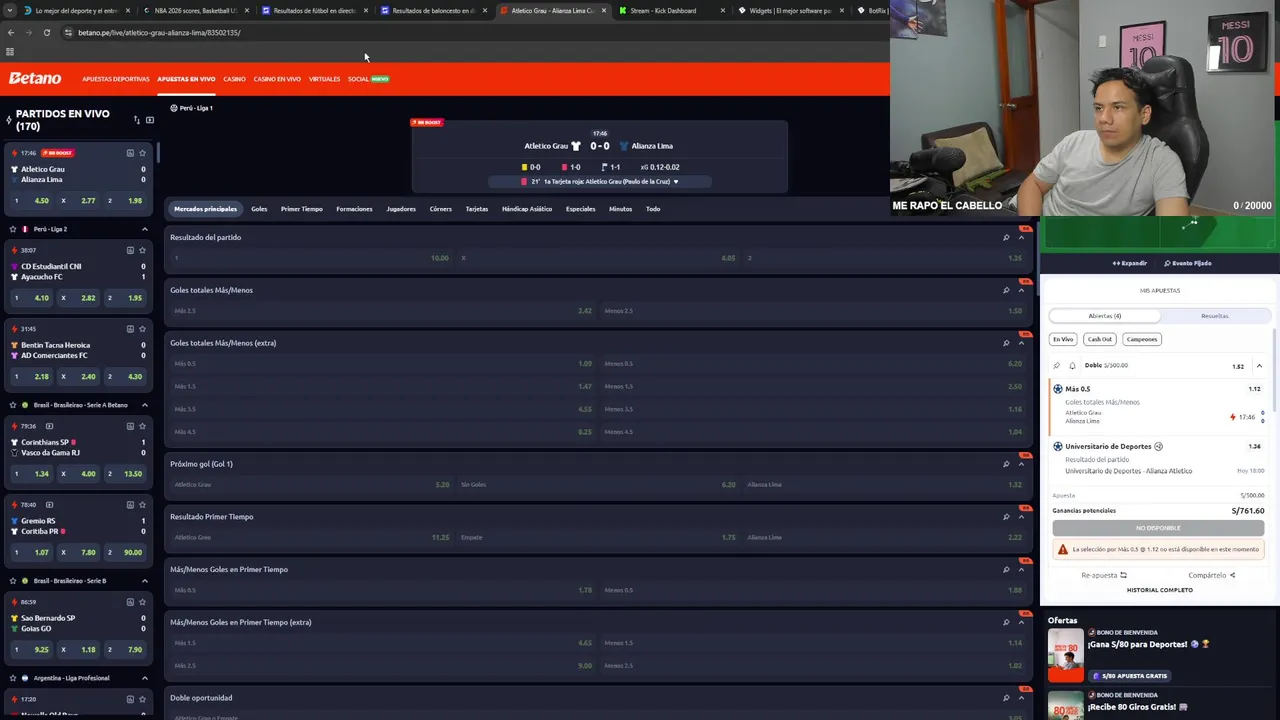Open statistics icon on Sao Bernardo SP card
This screenshot has width=1280, height=720.
pos(130,602)
